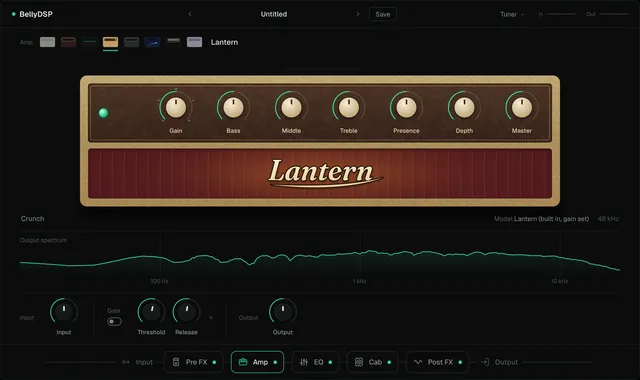Click the 100 Hz spectrum axis label
640x380 pixels.
(159, 281)
